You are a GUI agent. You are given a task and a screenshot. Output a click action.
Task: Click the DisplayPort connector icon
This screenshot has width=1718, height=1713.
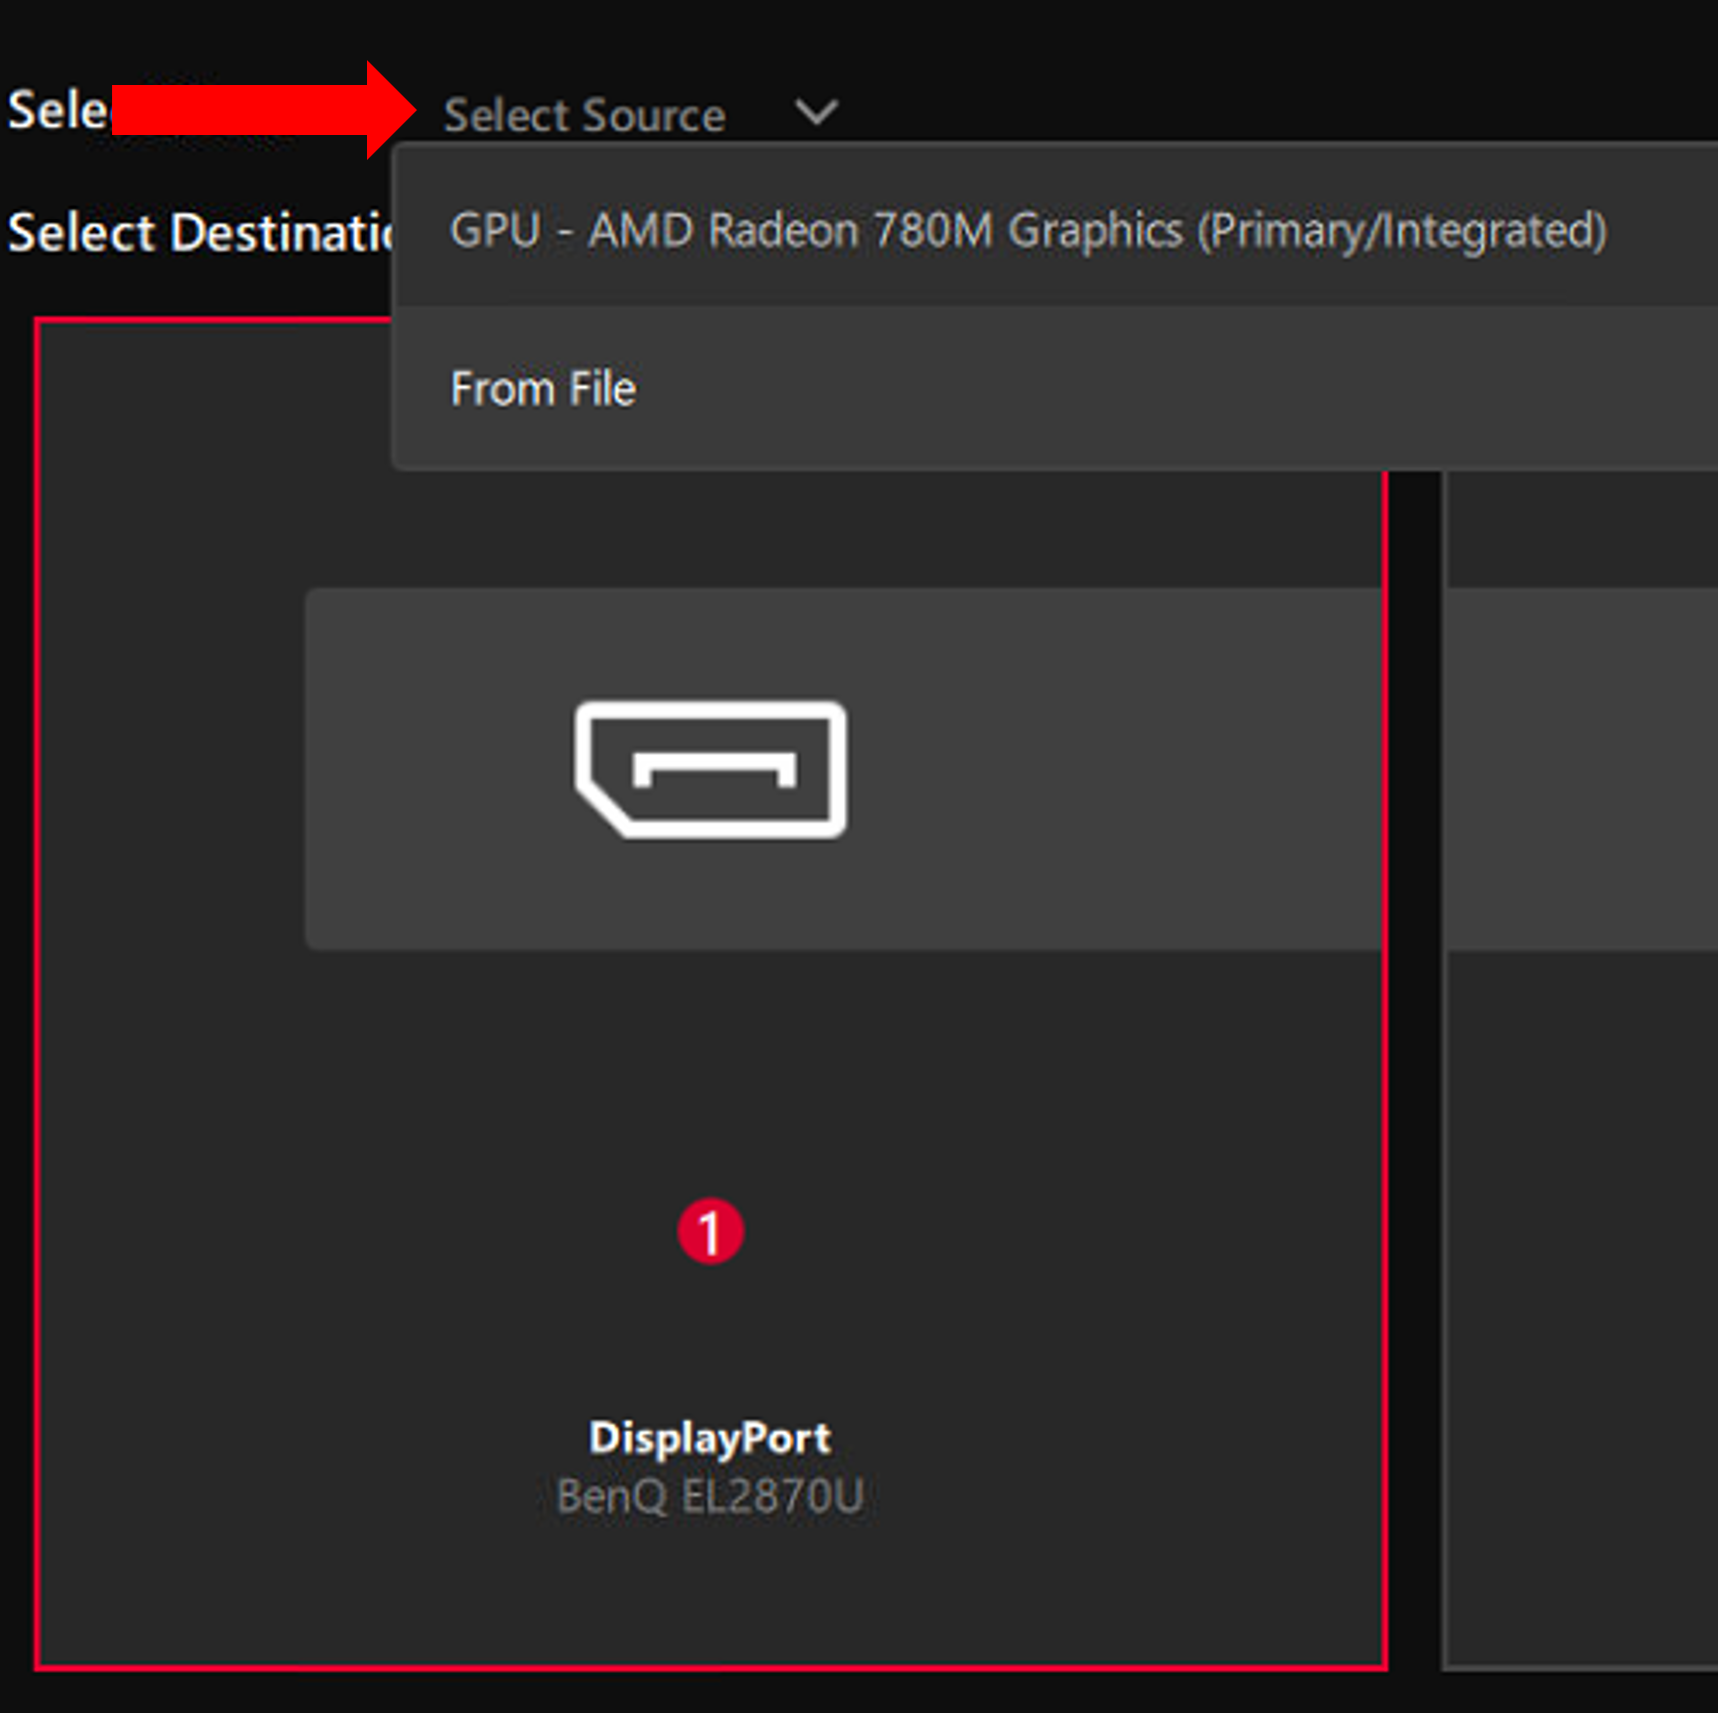(x=711, y=769)
